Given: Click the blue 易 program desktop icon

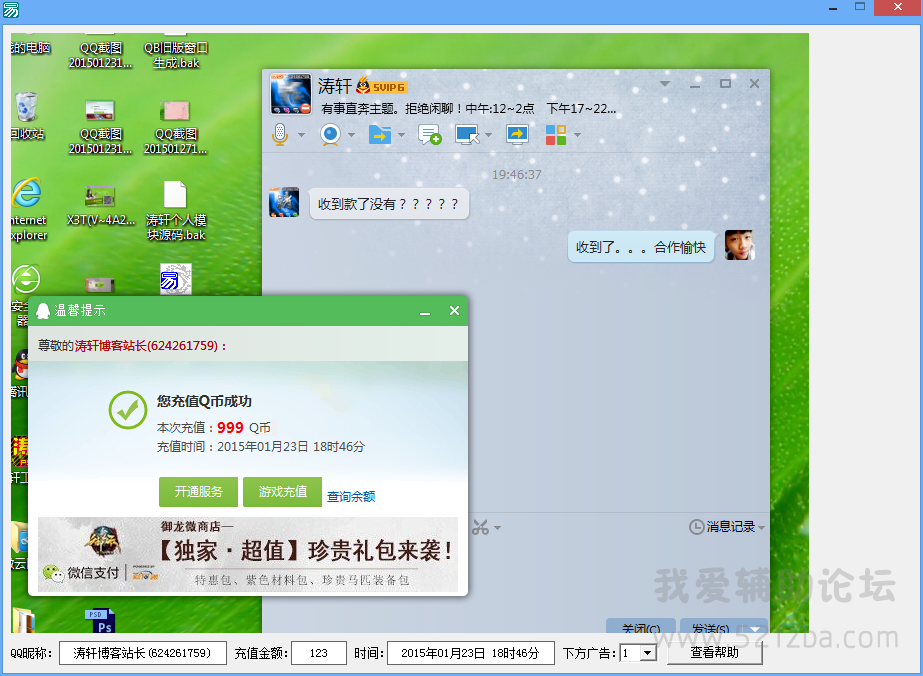Looking at the screenshot, I should (x=175, y=279).
